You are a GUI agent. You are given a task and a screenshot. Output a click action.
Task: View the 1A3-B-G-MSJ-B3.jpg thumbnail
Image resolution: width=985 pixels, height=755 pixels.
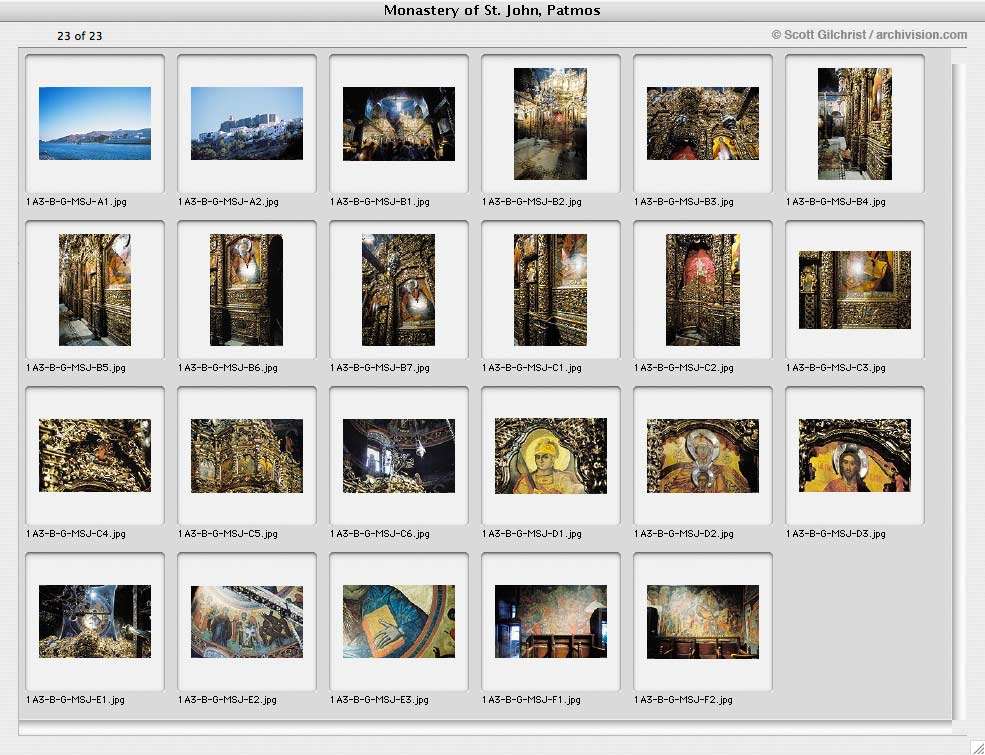[703, 123]
